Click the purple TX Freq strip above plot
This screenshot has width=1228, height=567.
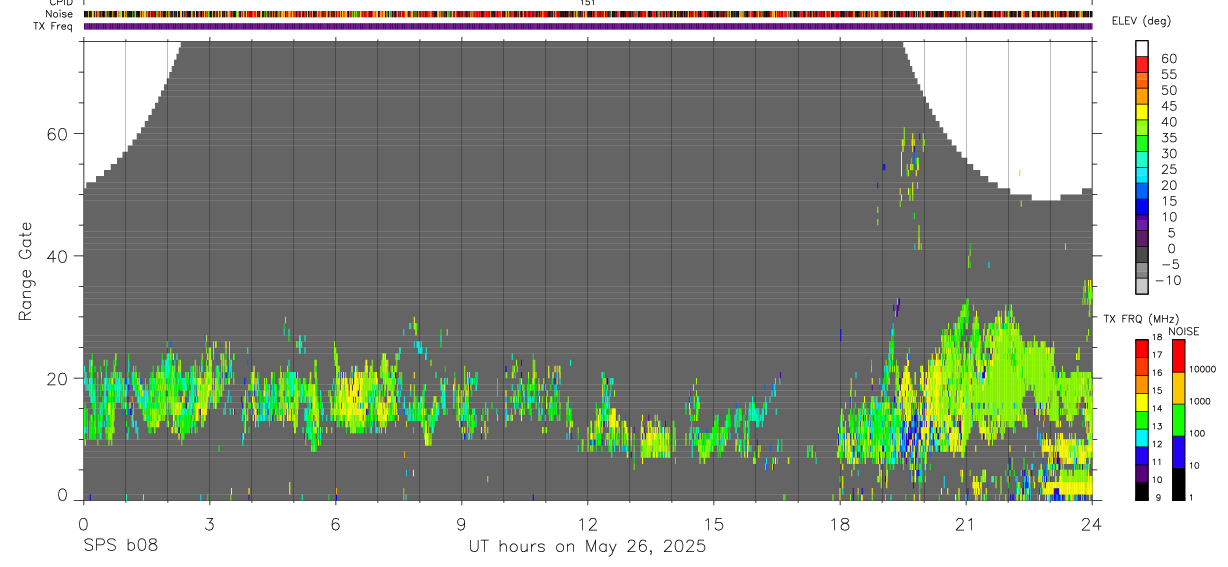[588, 26]
